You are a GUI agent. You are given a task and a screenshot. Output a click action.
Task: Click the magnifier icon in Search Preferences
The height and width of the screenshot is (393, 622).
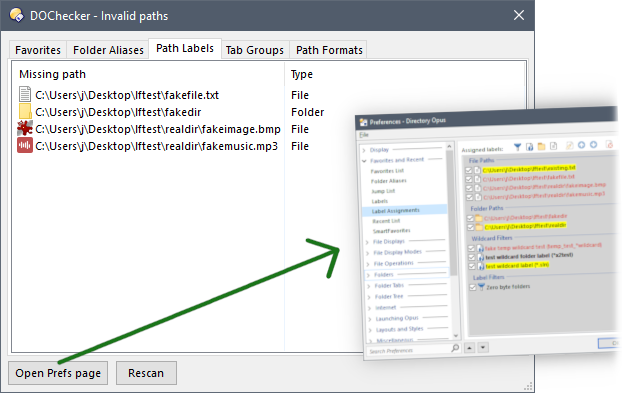point(455,348)
